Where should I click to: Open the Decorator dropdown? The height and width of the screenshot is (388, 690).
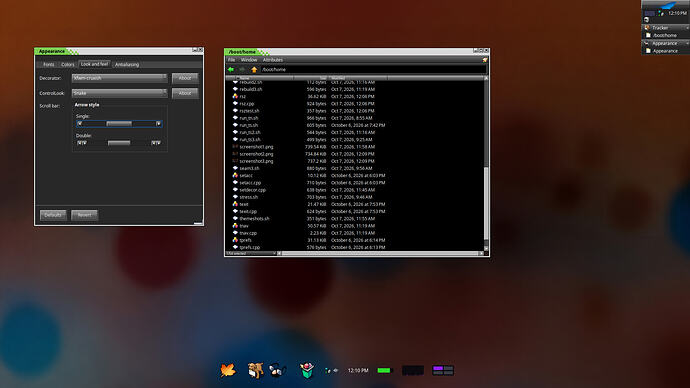(x=119, y=78)
